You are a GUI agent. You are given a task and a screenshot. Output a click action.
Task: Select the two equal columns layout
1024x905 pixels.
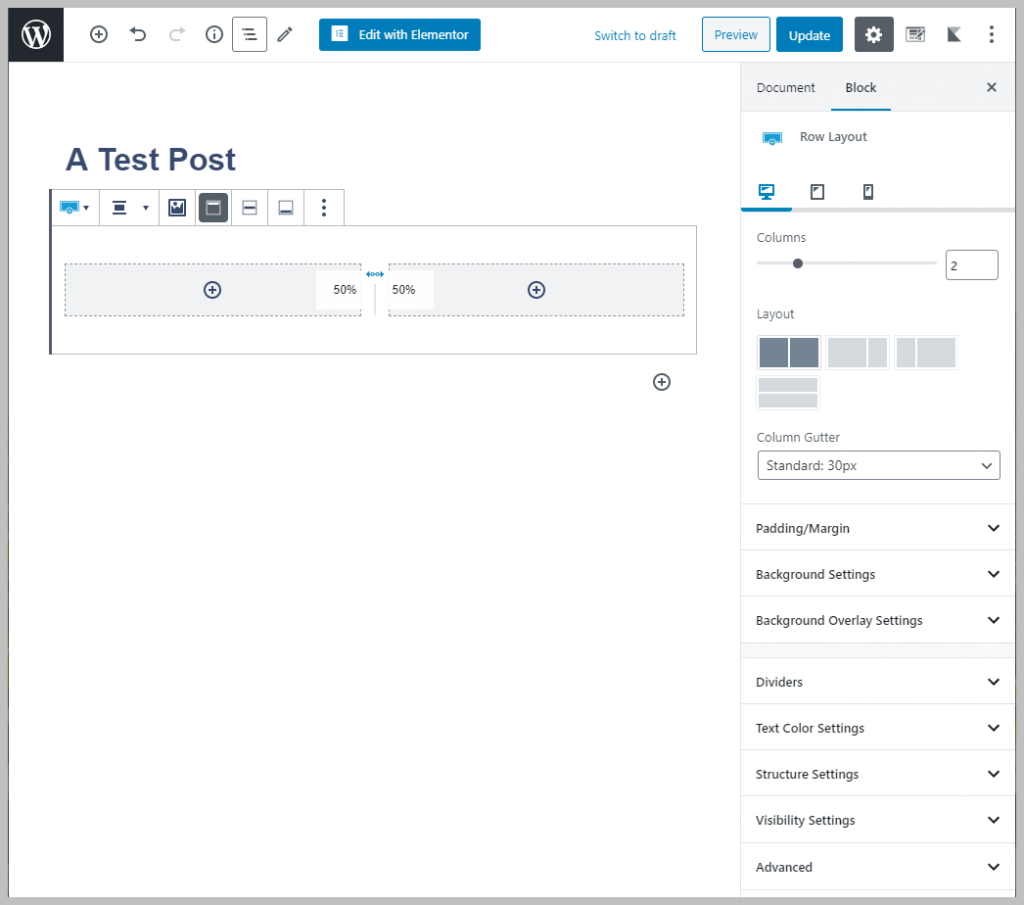click(789, 353)
